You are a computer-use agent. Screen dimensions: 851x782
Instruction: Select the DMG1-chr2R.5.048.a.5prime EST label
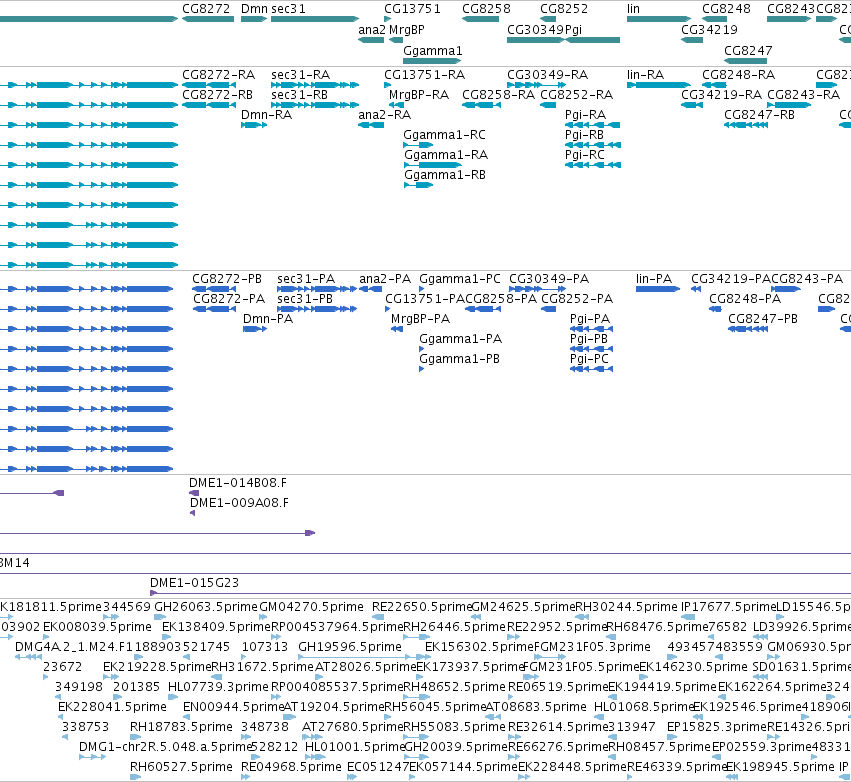(x=166, y=747)
